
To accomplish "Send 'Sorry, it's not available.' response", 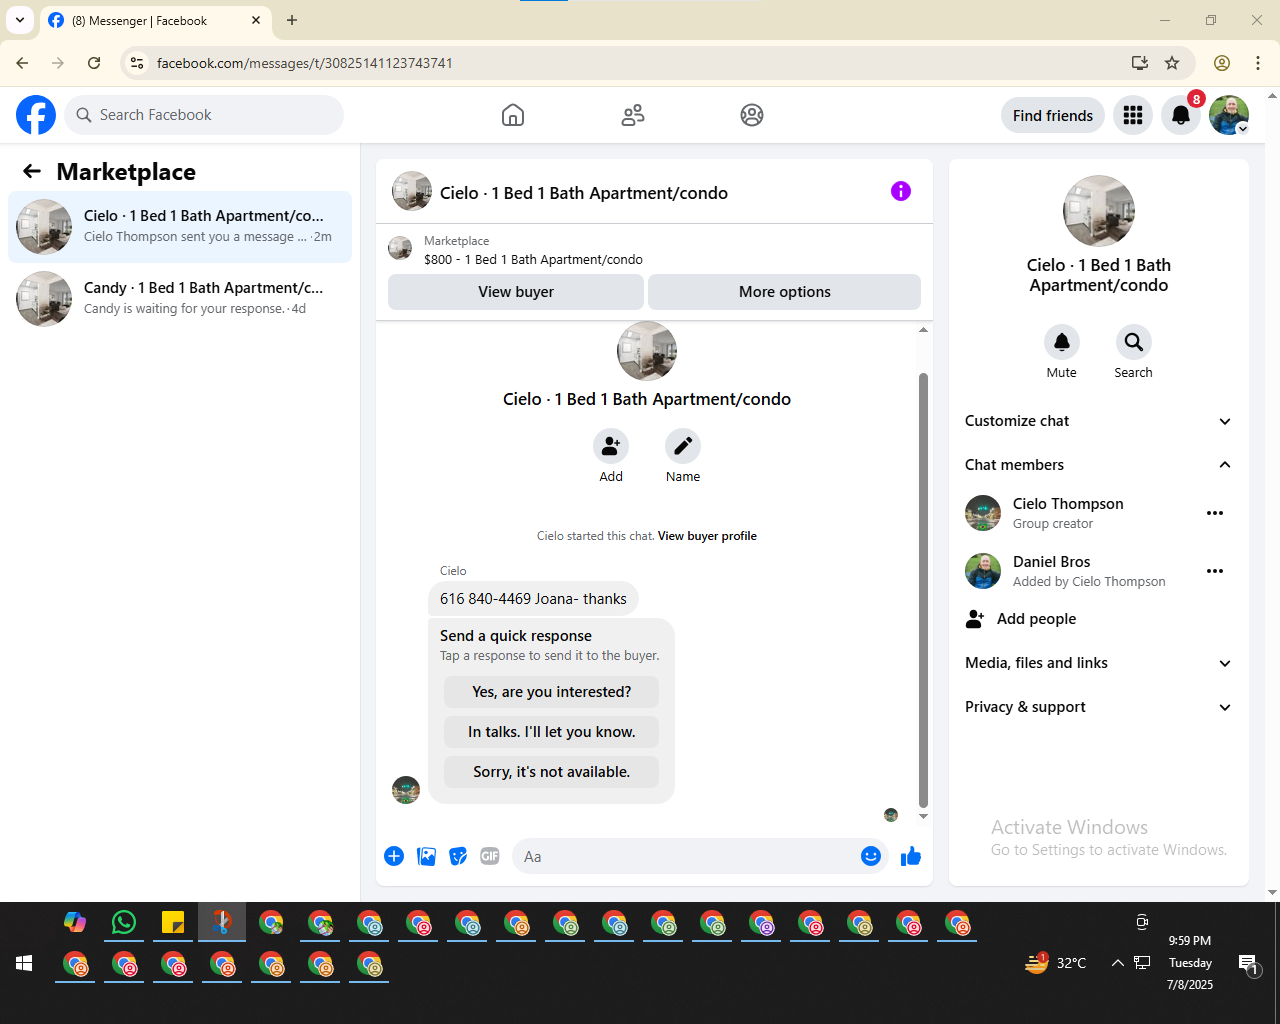I will 552,772.
